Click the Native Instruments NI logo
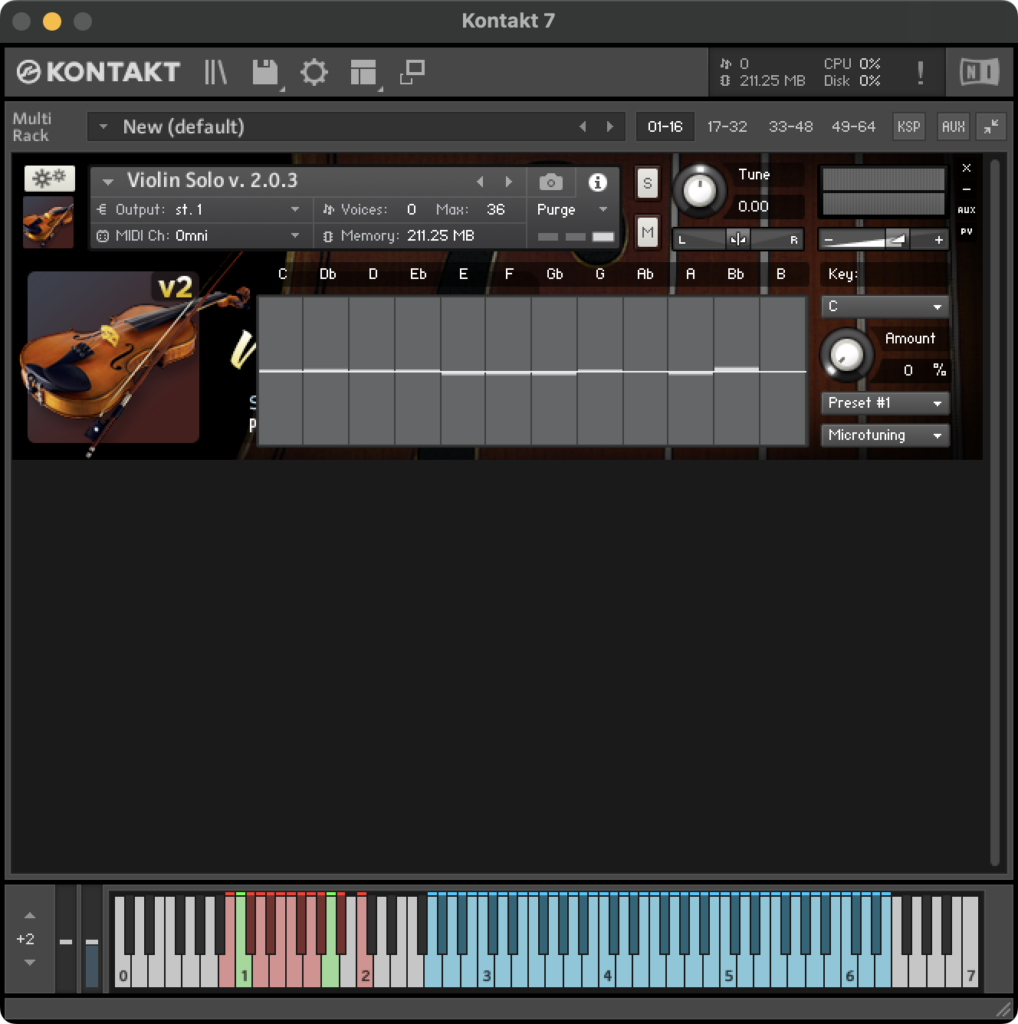The image size is (1018, 1024). click(x=979, y=72)
